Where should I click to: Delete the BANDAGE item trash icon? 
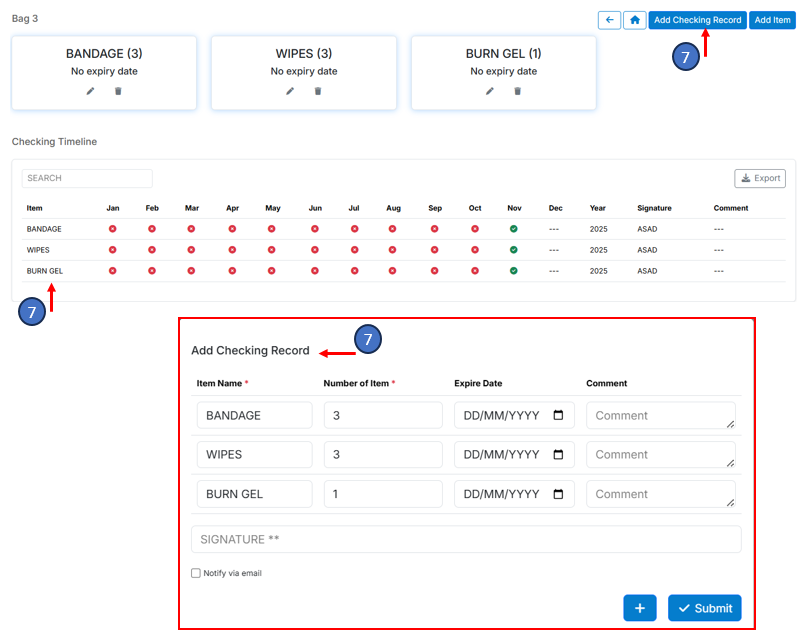118,91
